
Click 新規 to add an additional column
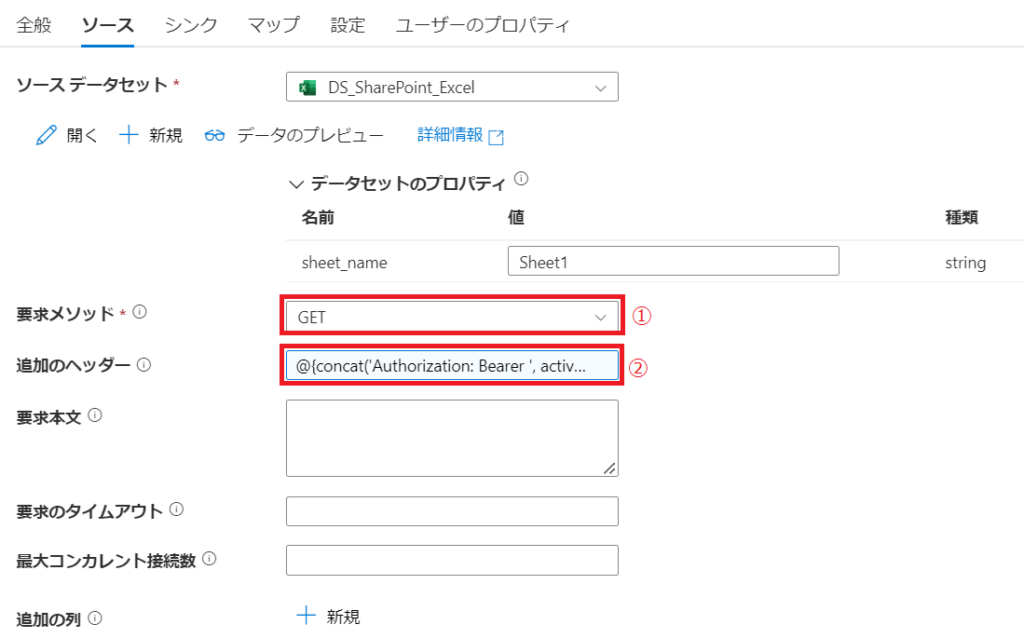click(x=330, y=616)
